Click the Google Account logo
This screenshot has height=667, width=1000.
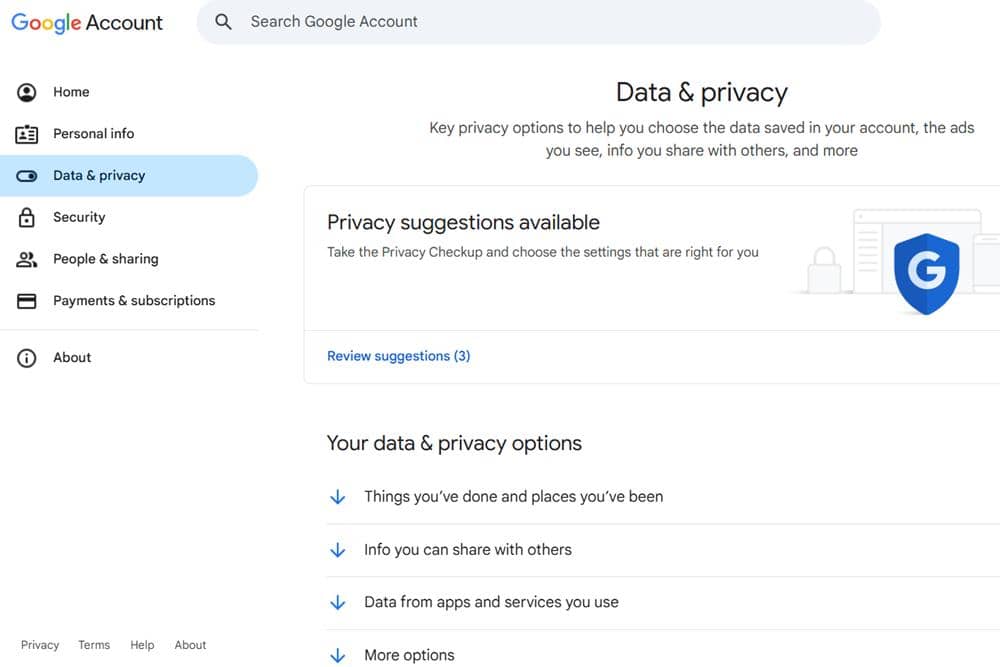(x=87, y=22)
